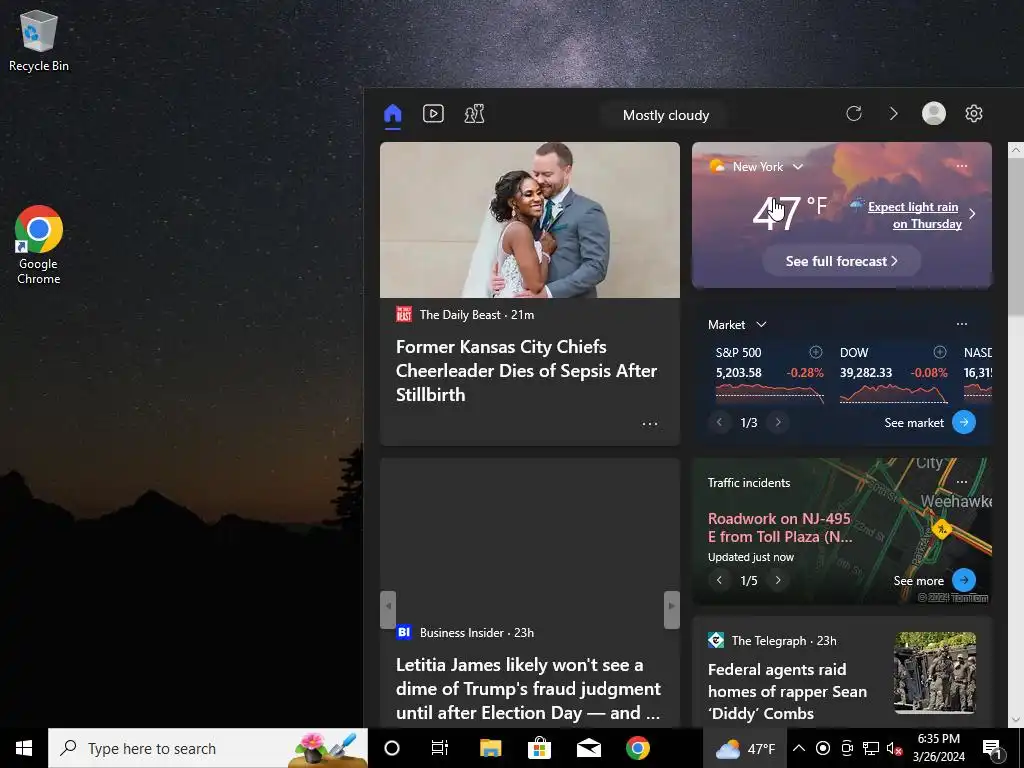This screenshot has width=1024, height=768.
Task: Refresh the news feed
Action: pyautogui.click(x=854, y=114)
